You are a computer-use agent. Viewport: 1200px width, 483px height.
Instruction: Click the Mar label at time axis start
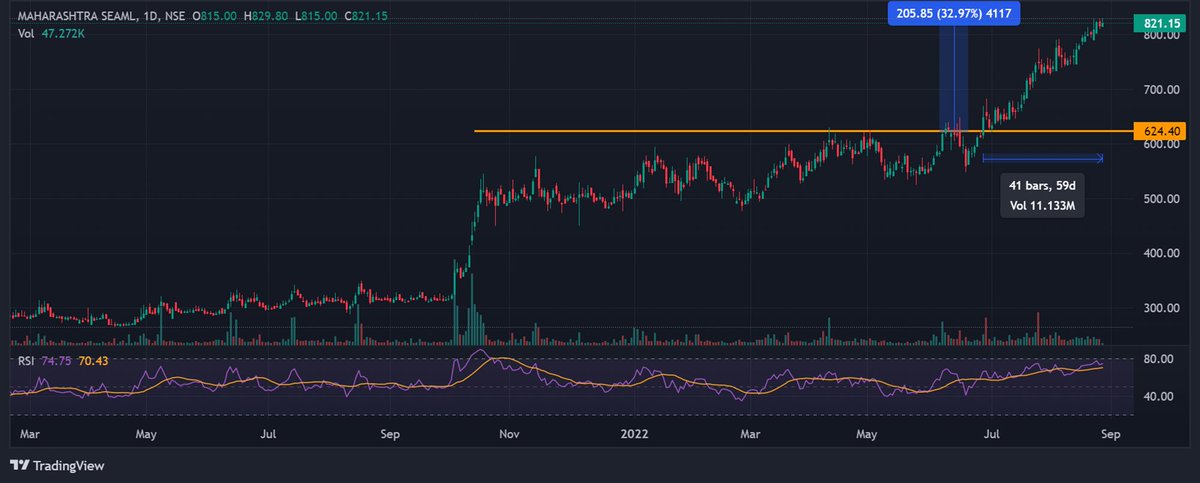[x=31, y=435]
